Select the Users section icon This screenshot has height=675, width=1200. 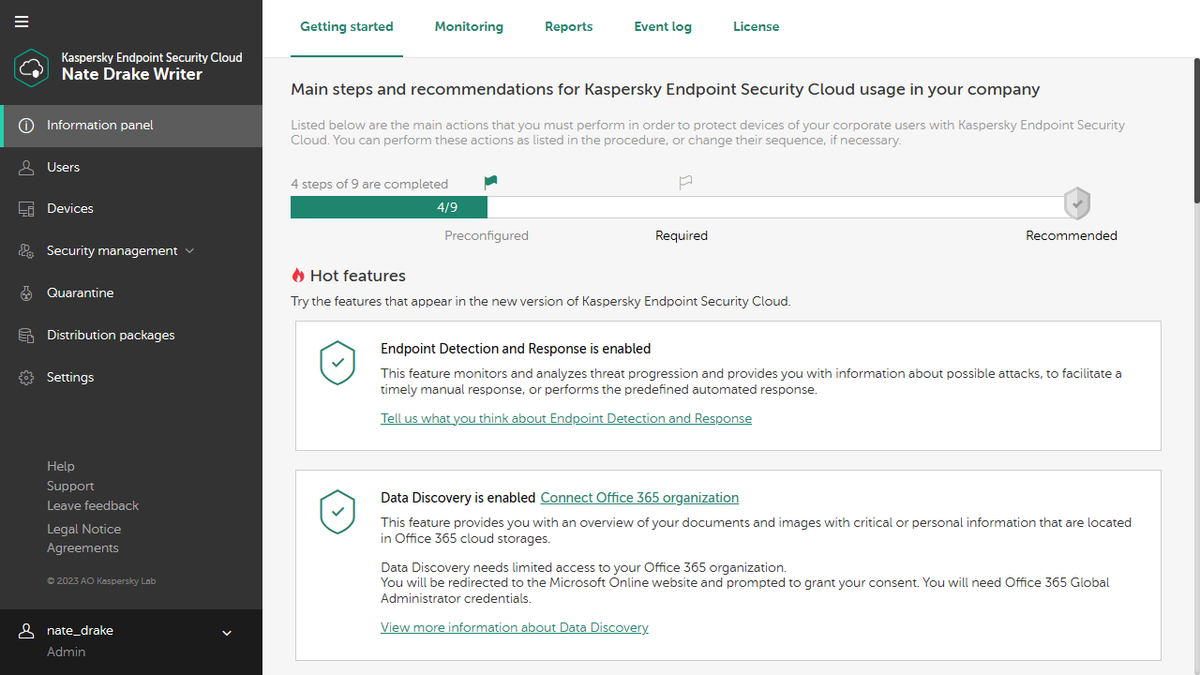pos(27,167)
